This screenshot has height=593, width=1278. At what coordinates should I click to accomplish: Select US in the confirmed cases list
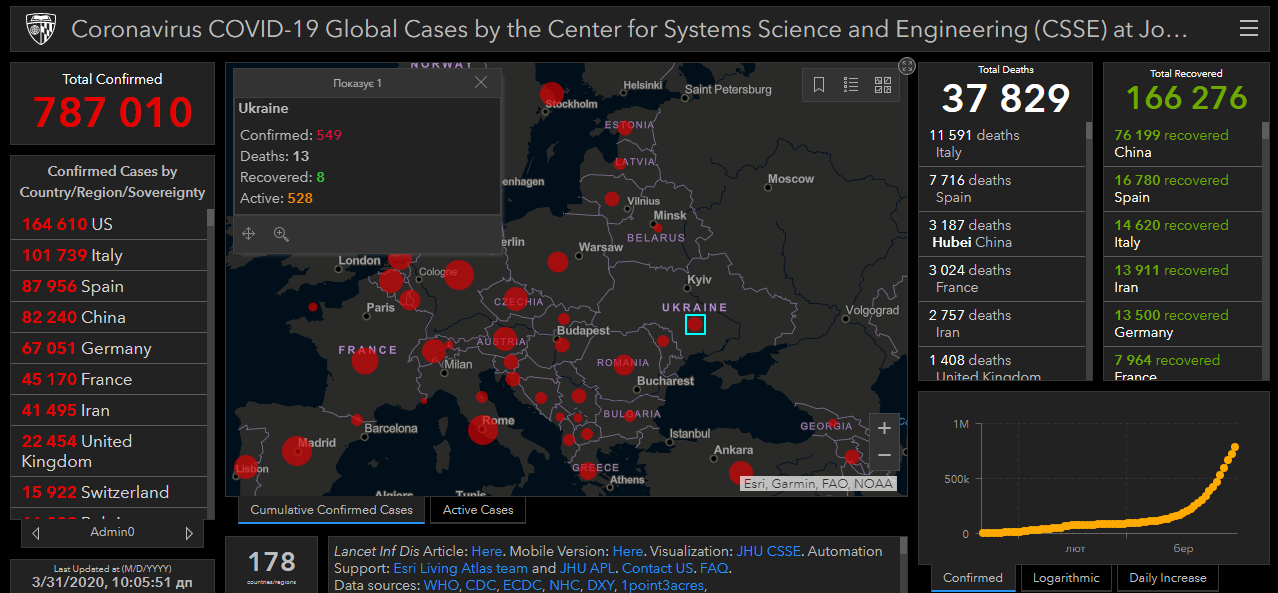pyautogui.click(x=109, y=224)
